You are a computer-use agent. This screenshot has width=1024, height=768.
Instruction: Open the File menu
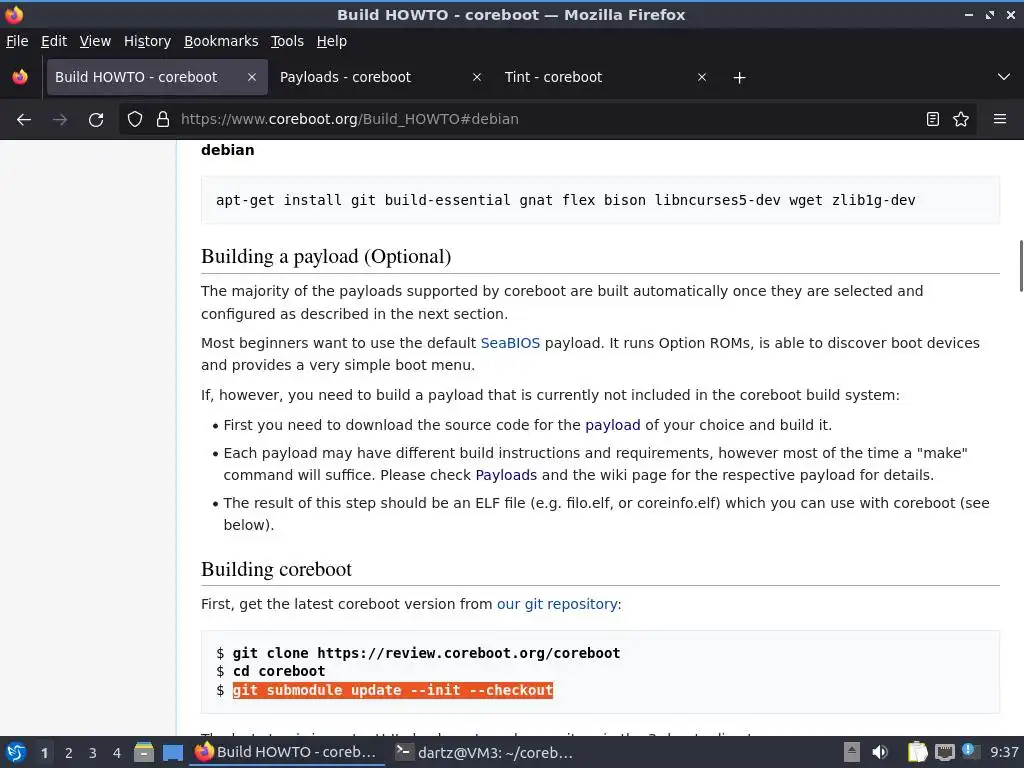pos(17,41)
